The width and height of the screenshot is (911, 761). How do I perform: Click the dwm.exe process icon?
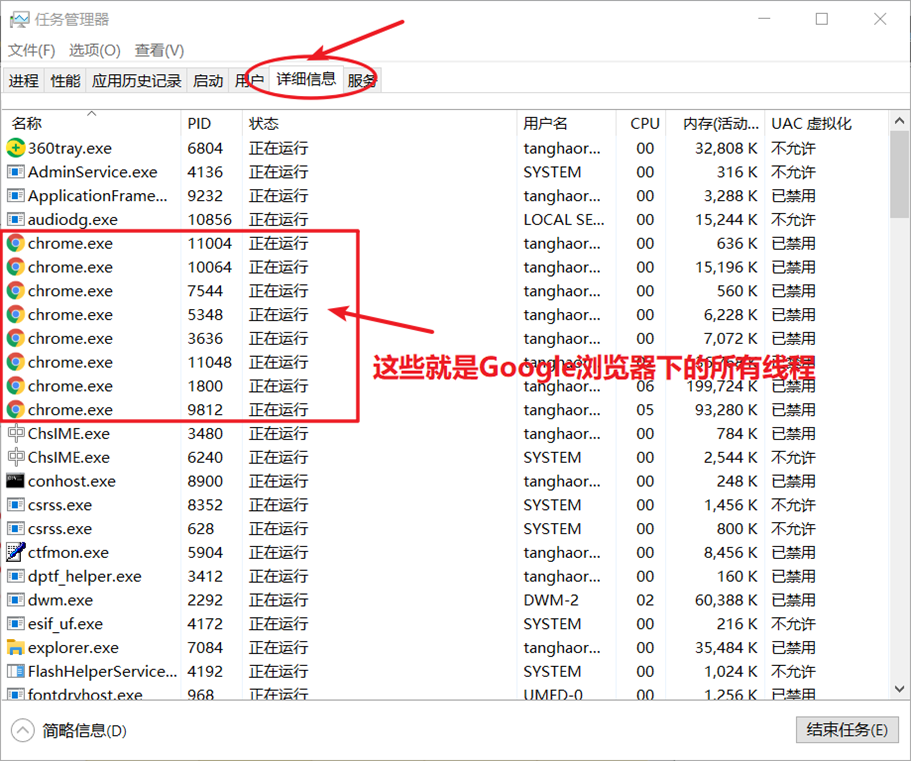[x=16, y=600]
